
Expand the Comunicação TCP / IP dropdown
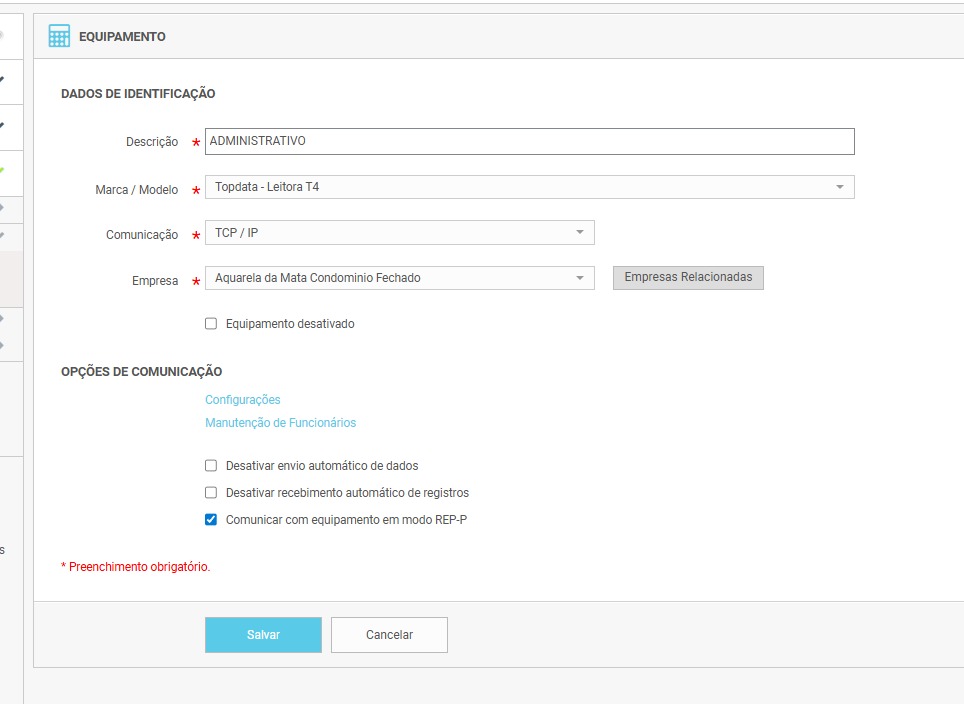tap(399, 233)
